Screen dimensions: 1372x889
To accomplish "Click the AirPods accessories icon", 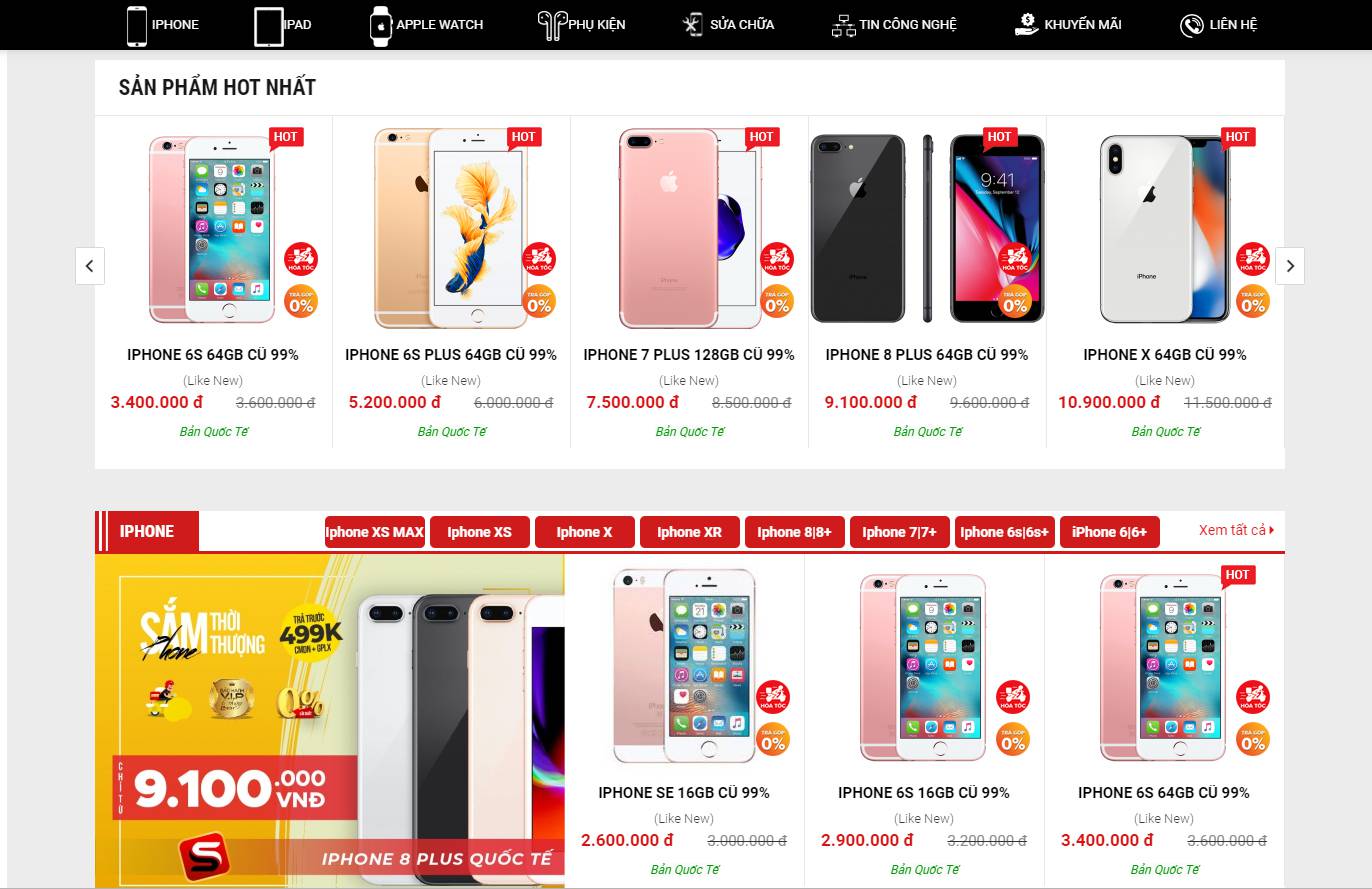I will [x=552, y=25].
